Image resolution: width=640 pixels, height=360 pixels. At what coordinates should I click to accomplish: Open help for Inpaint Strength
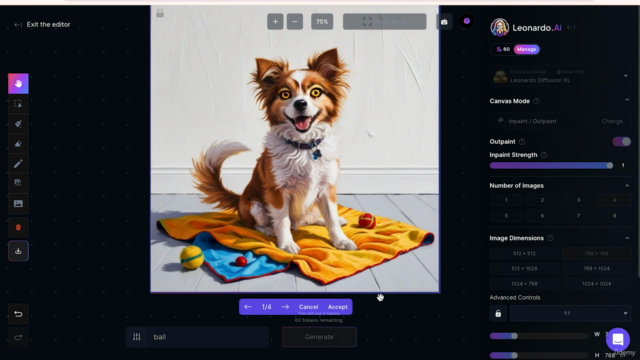pos(544,155)
